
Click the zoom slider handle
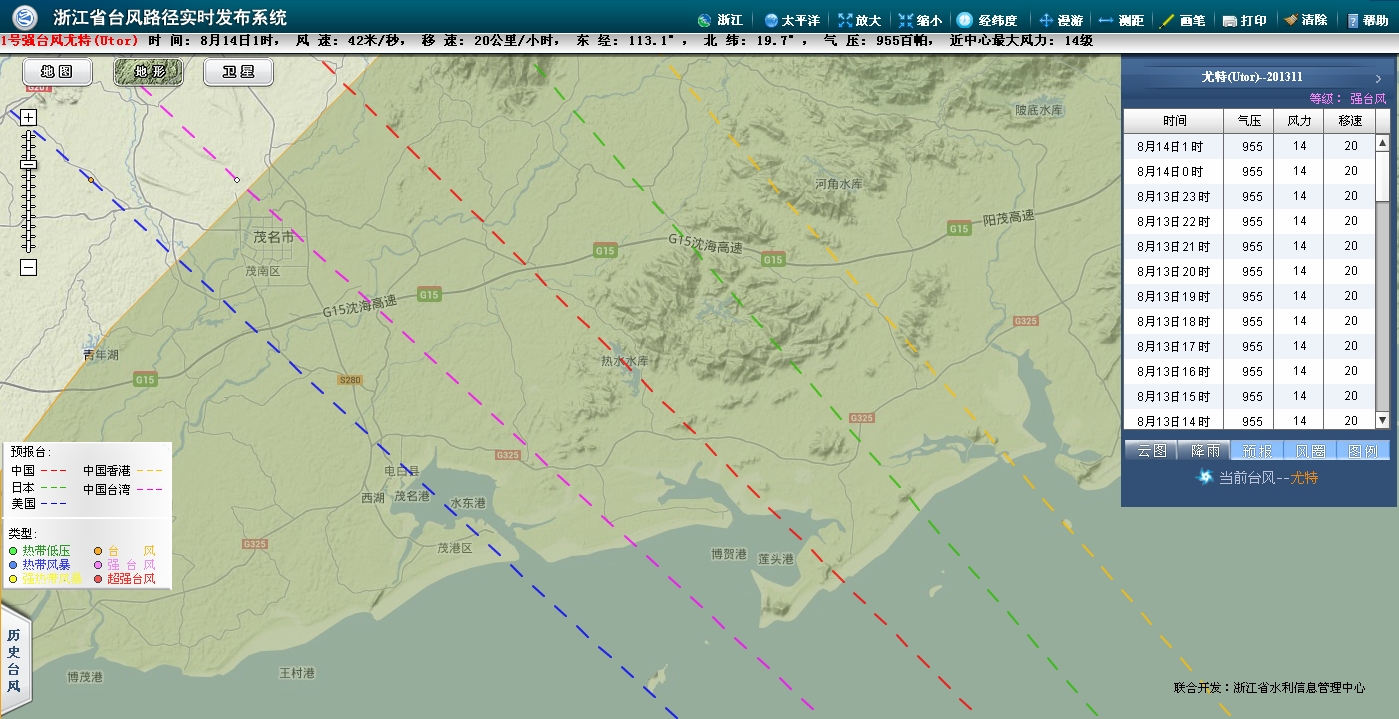tap(29, 164)
